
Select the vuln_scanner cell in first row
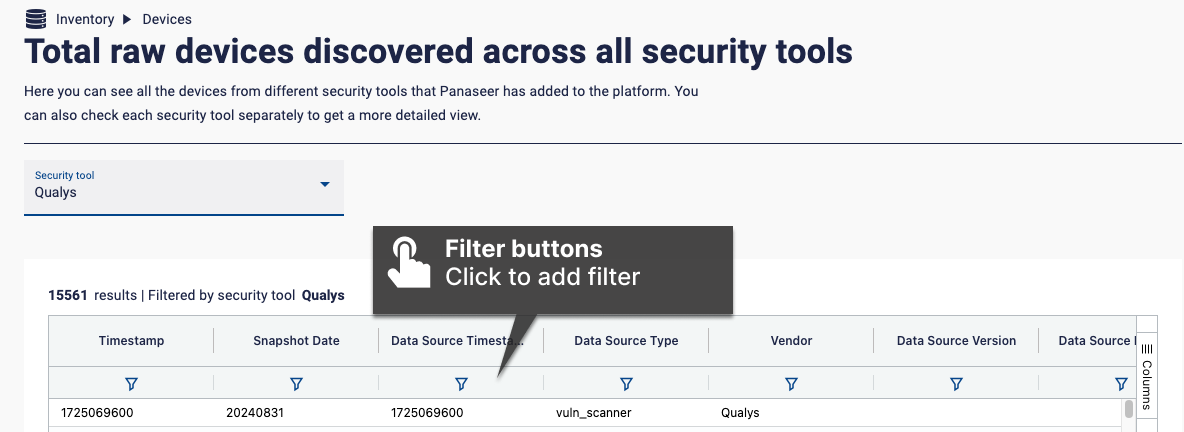coord(588,413)
